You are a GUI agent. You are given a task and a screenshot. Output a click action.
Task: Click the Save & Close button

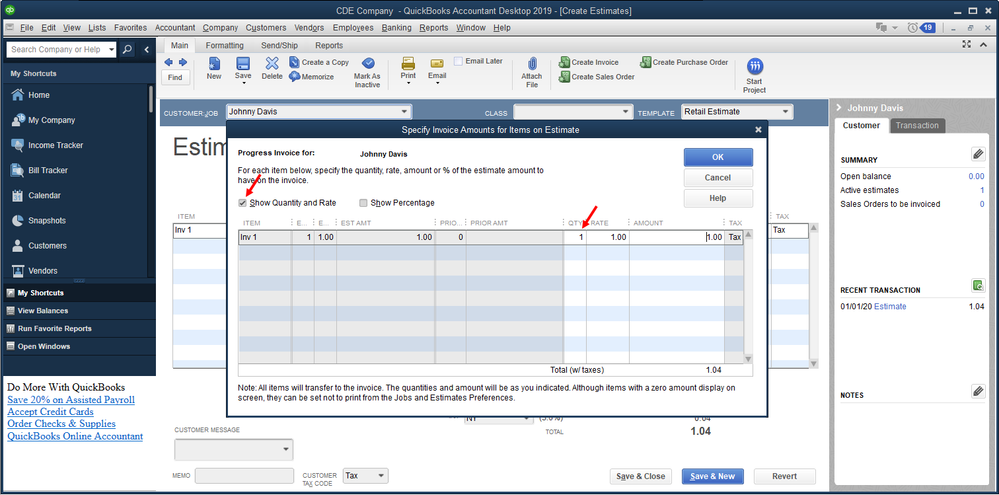[x=640, y=476]
